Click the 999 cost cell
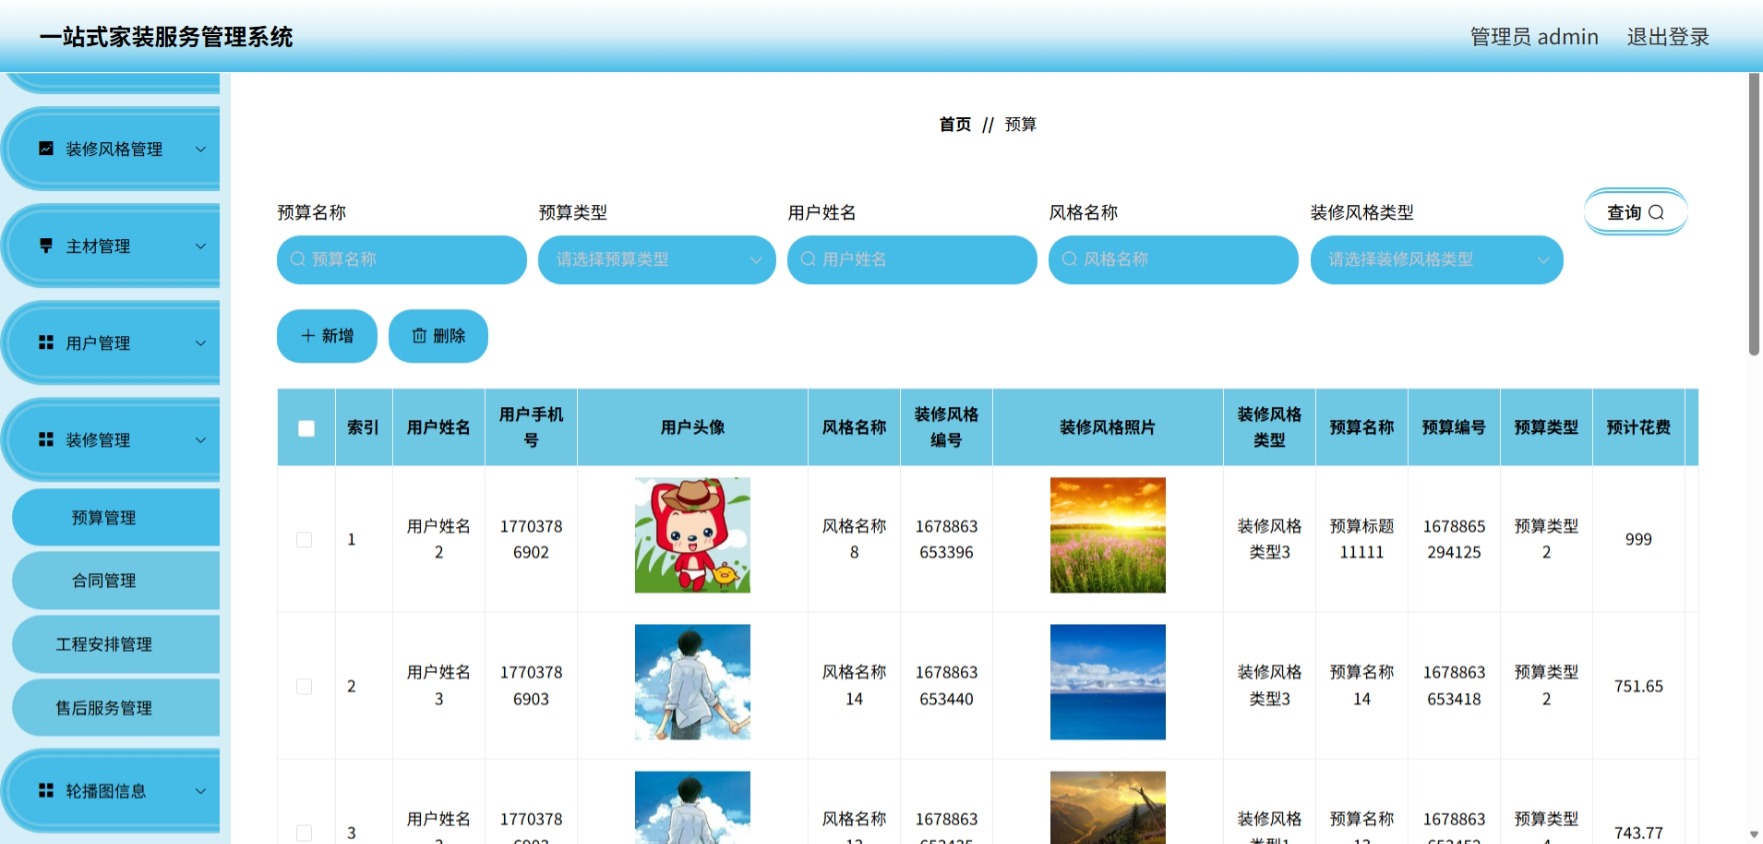Screen dimensions: 1763x844 pyautogui.click(x=1638, y=539)
